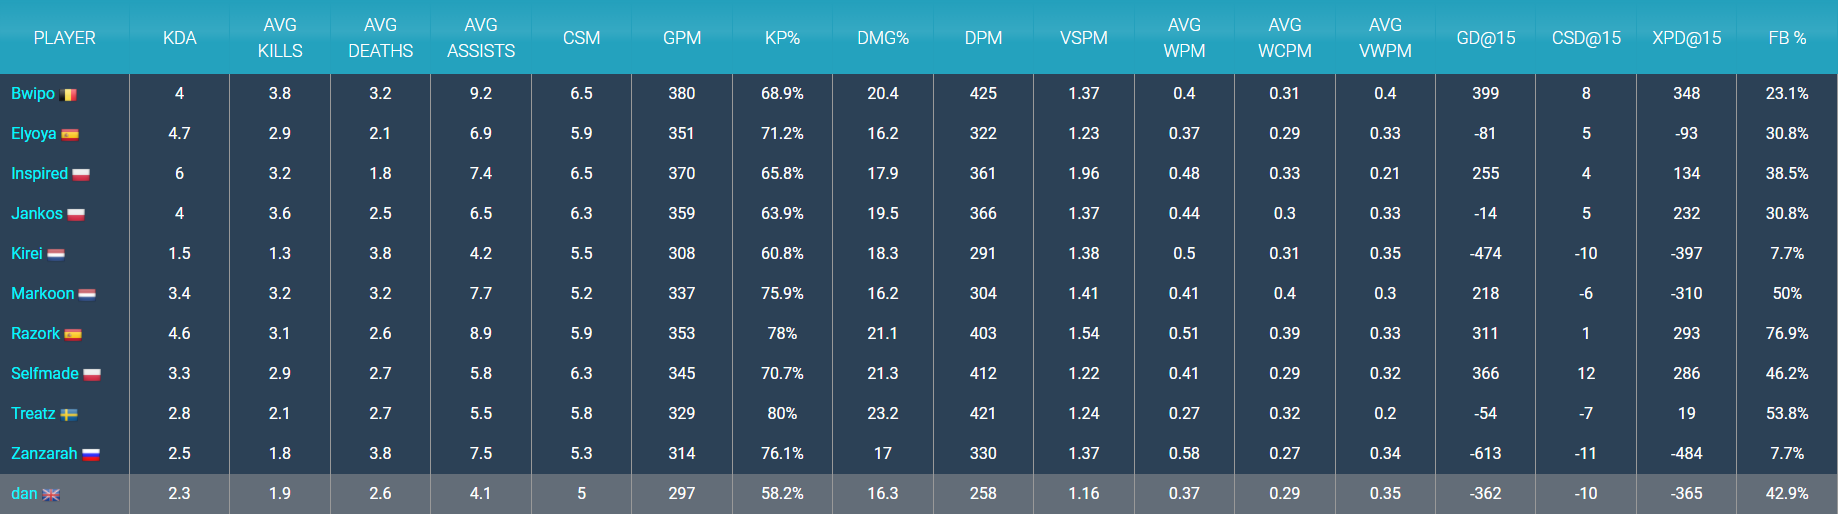Click the Spanish flag beside Elyoya
Image resolution: width=1838 pixels, height=514 pixels.
pos(70,135)
